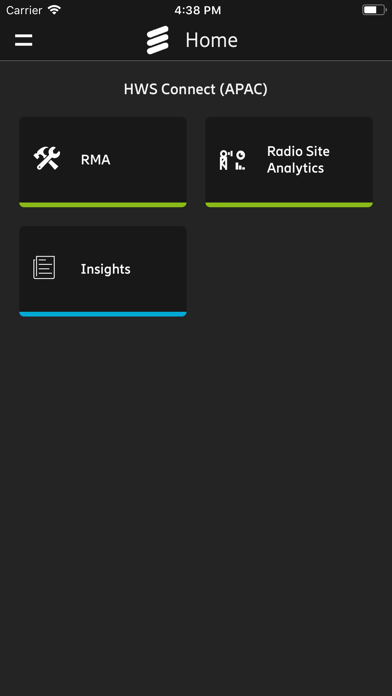The height and width of the screenshot is (696, 392).
Task: Open the Radio Site Analytics tile
Action: tap(289, 162)
